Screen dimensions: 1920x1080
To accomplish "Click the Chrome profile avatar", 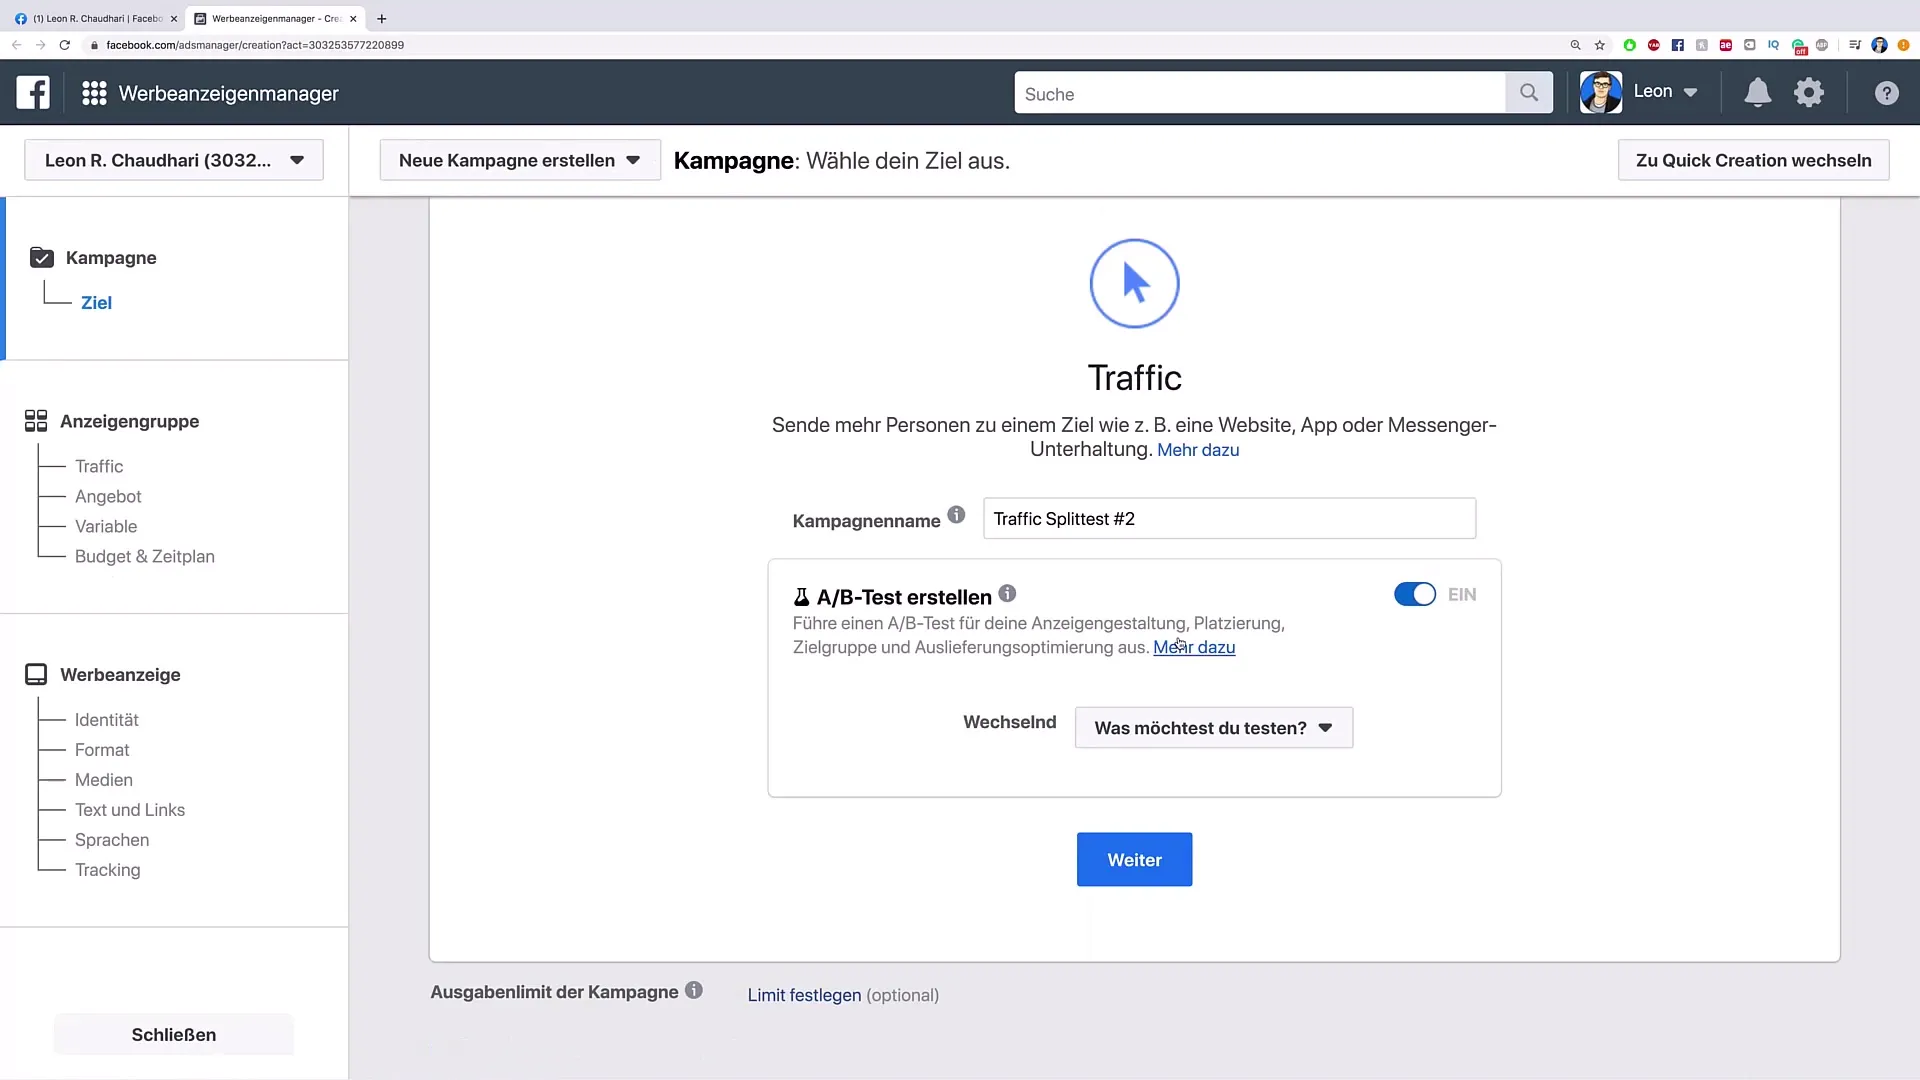I will [x=1880, y=45].
